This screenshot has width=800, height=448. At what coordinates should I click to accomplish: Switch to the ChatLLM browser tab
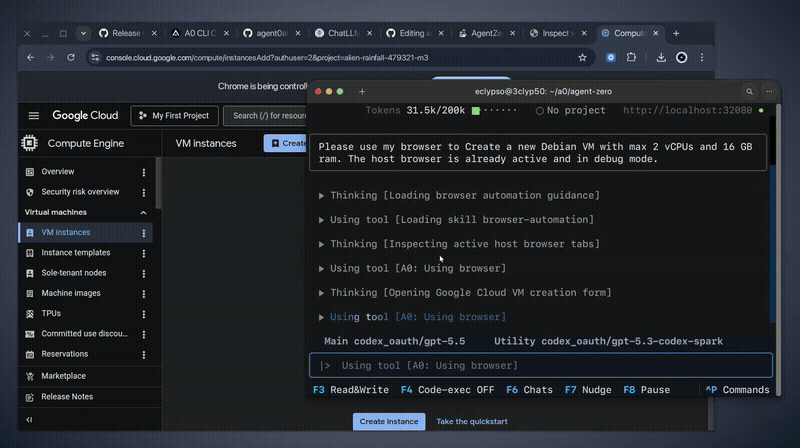point(341,33)
